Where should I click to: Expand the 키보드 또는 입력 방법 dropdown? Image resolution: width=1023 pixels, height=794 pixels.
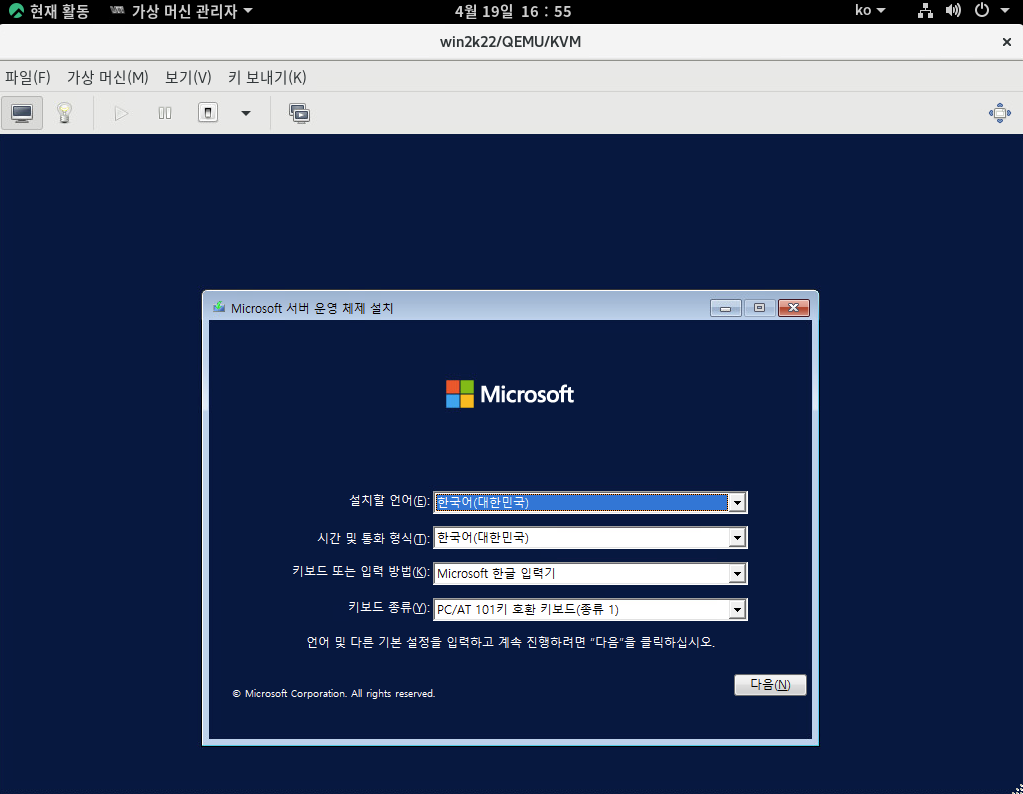[x=737, y=573]
